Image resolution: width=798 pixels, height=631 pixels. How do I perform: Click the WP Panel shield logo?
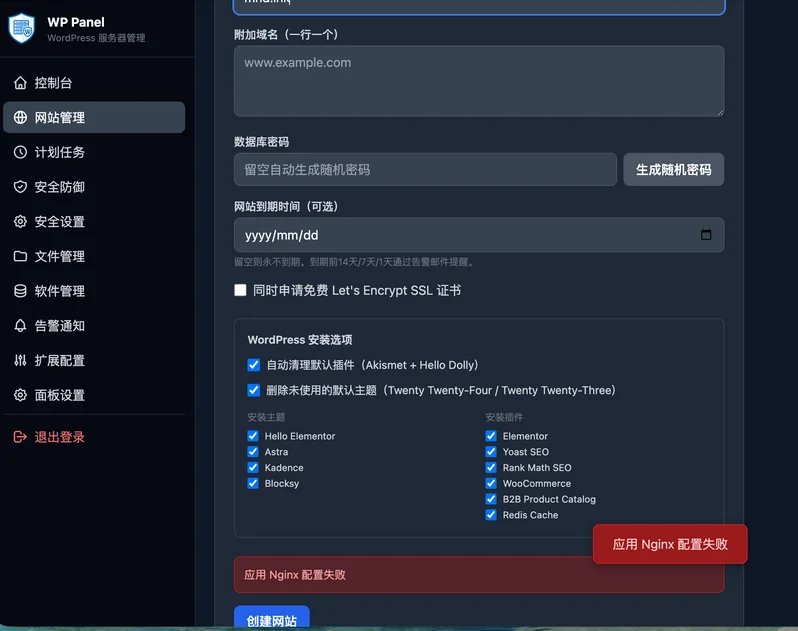(x=21, y=28)
